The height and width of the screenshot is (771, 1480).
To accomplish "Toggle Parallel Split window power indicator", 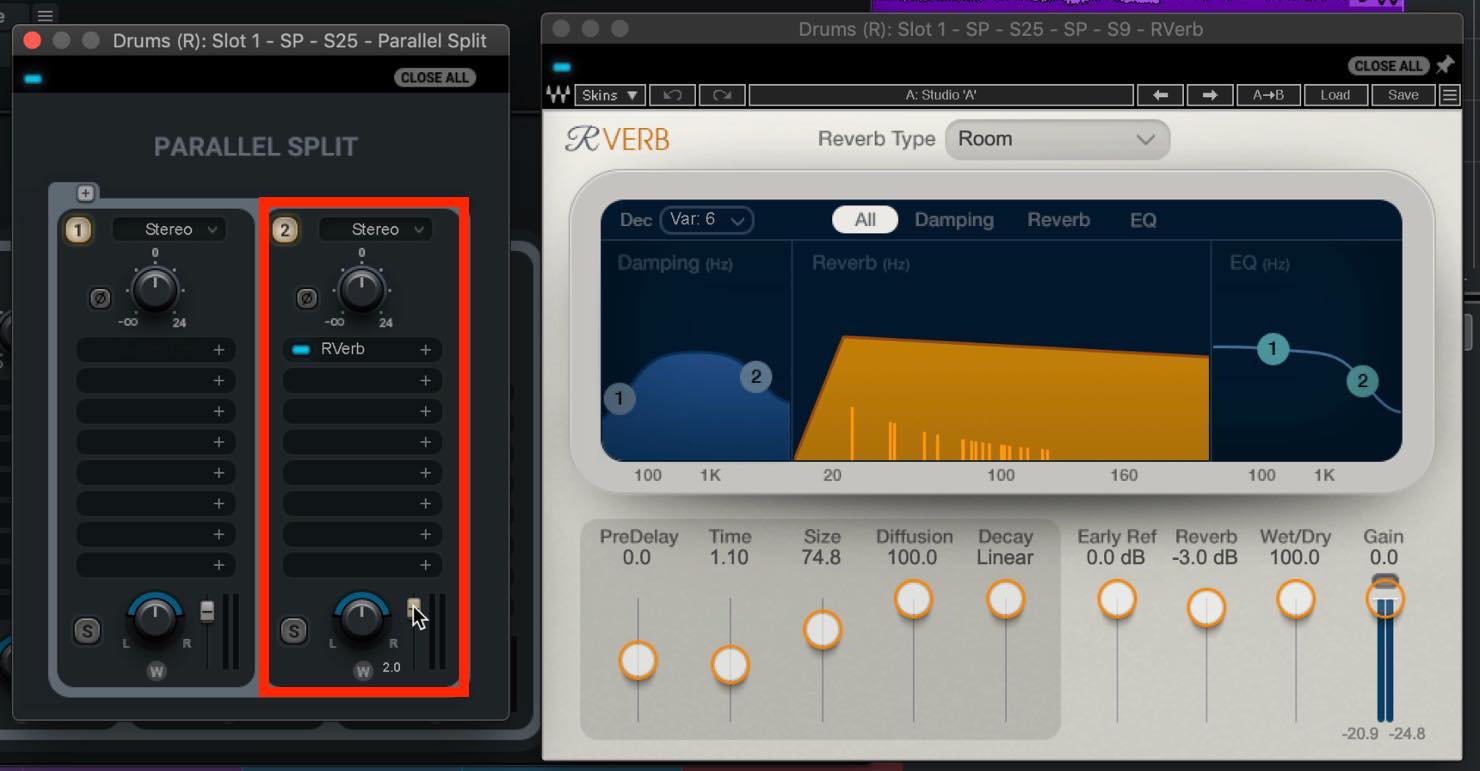I will [x=34, y=78].
